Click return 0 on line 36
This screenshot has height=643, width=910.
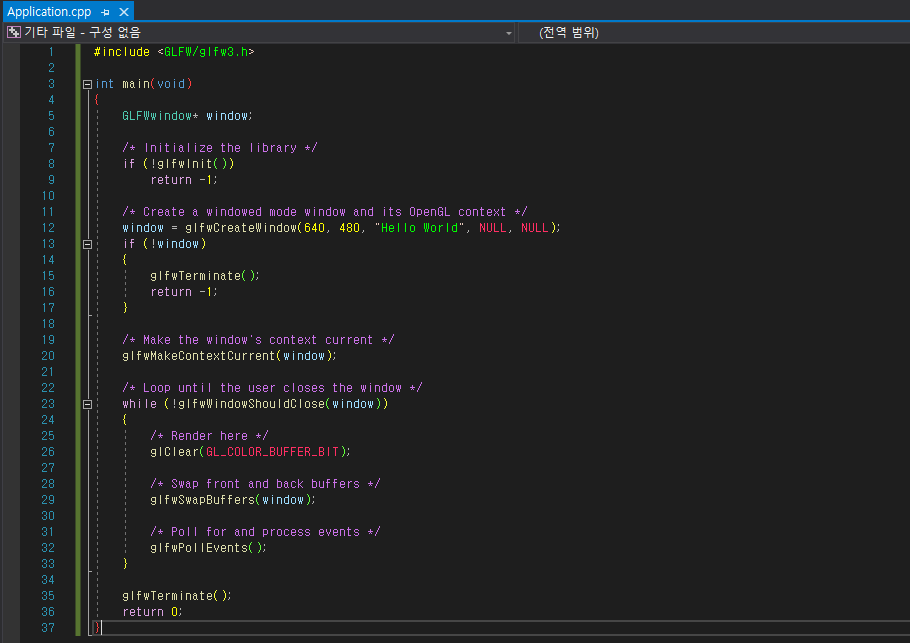click(152, 612)
